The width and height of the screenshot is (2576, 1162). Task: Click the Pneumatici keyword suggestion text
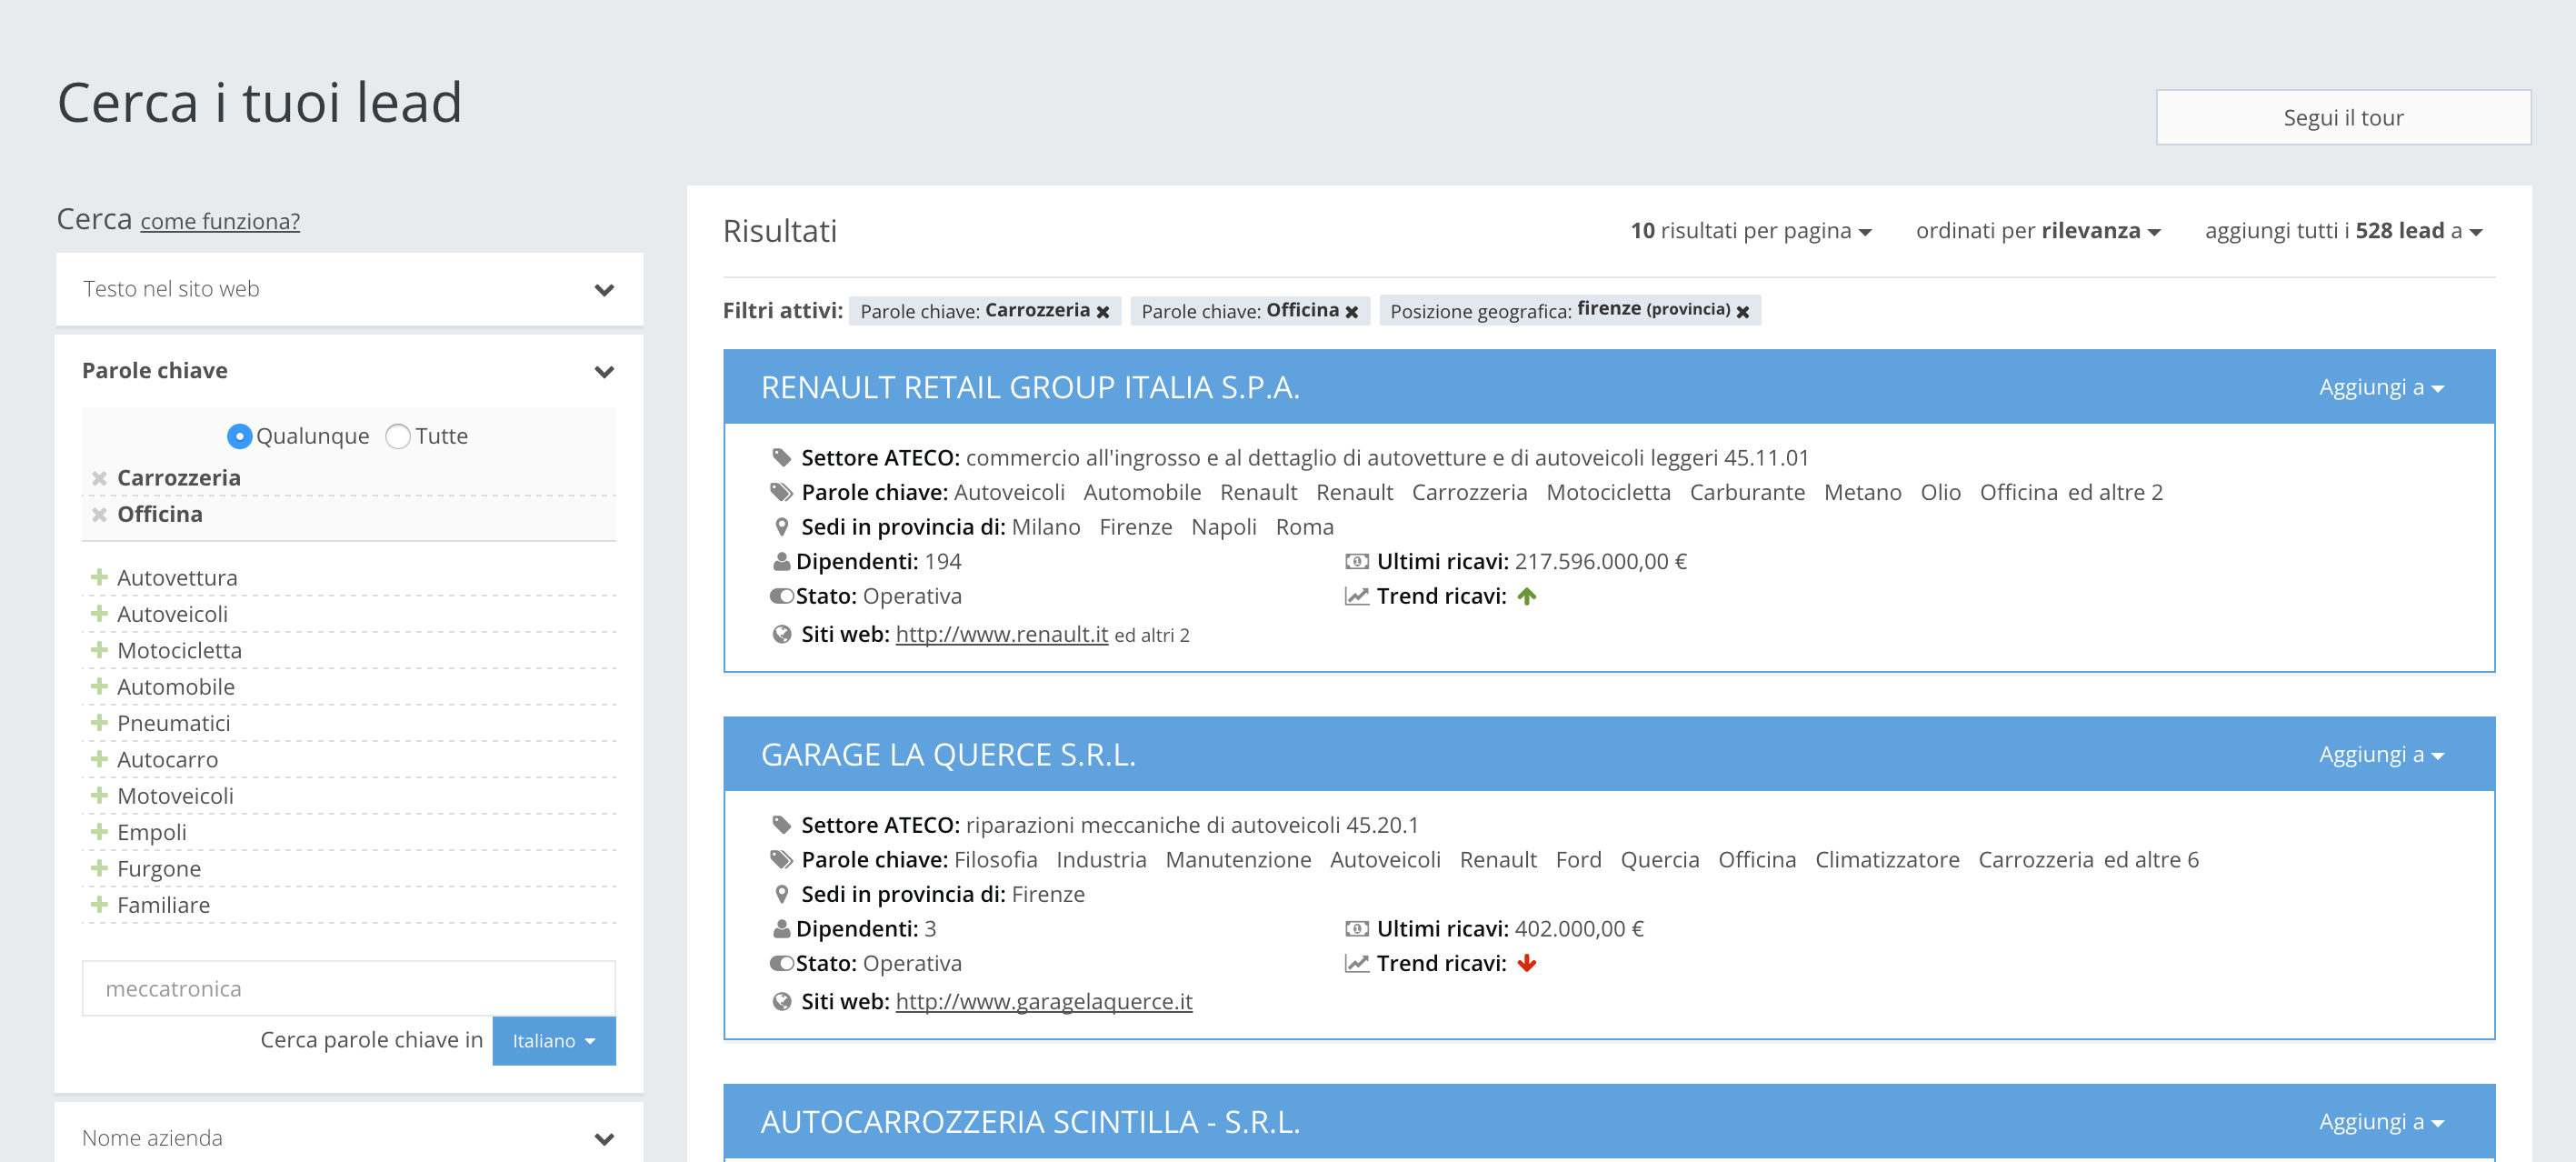173,722
